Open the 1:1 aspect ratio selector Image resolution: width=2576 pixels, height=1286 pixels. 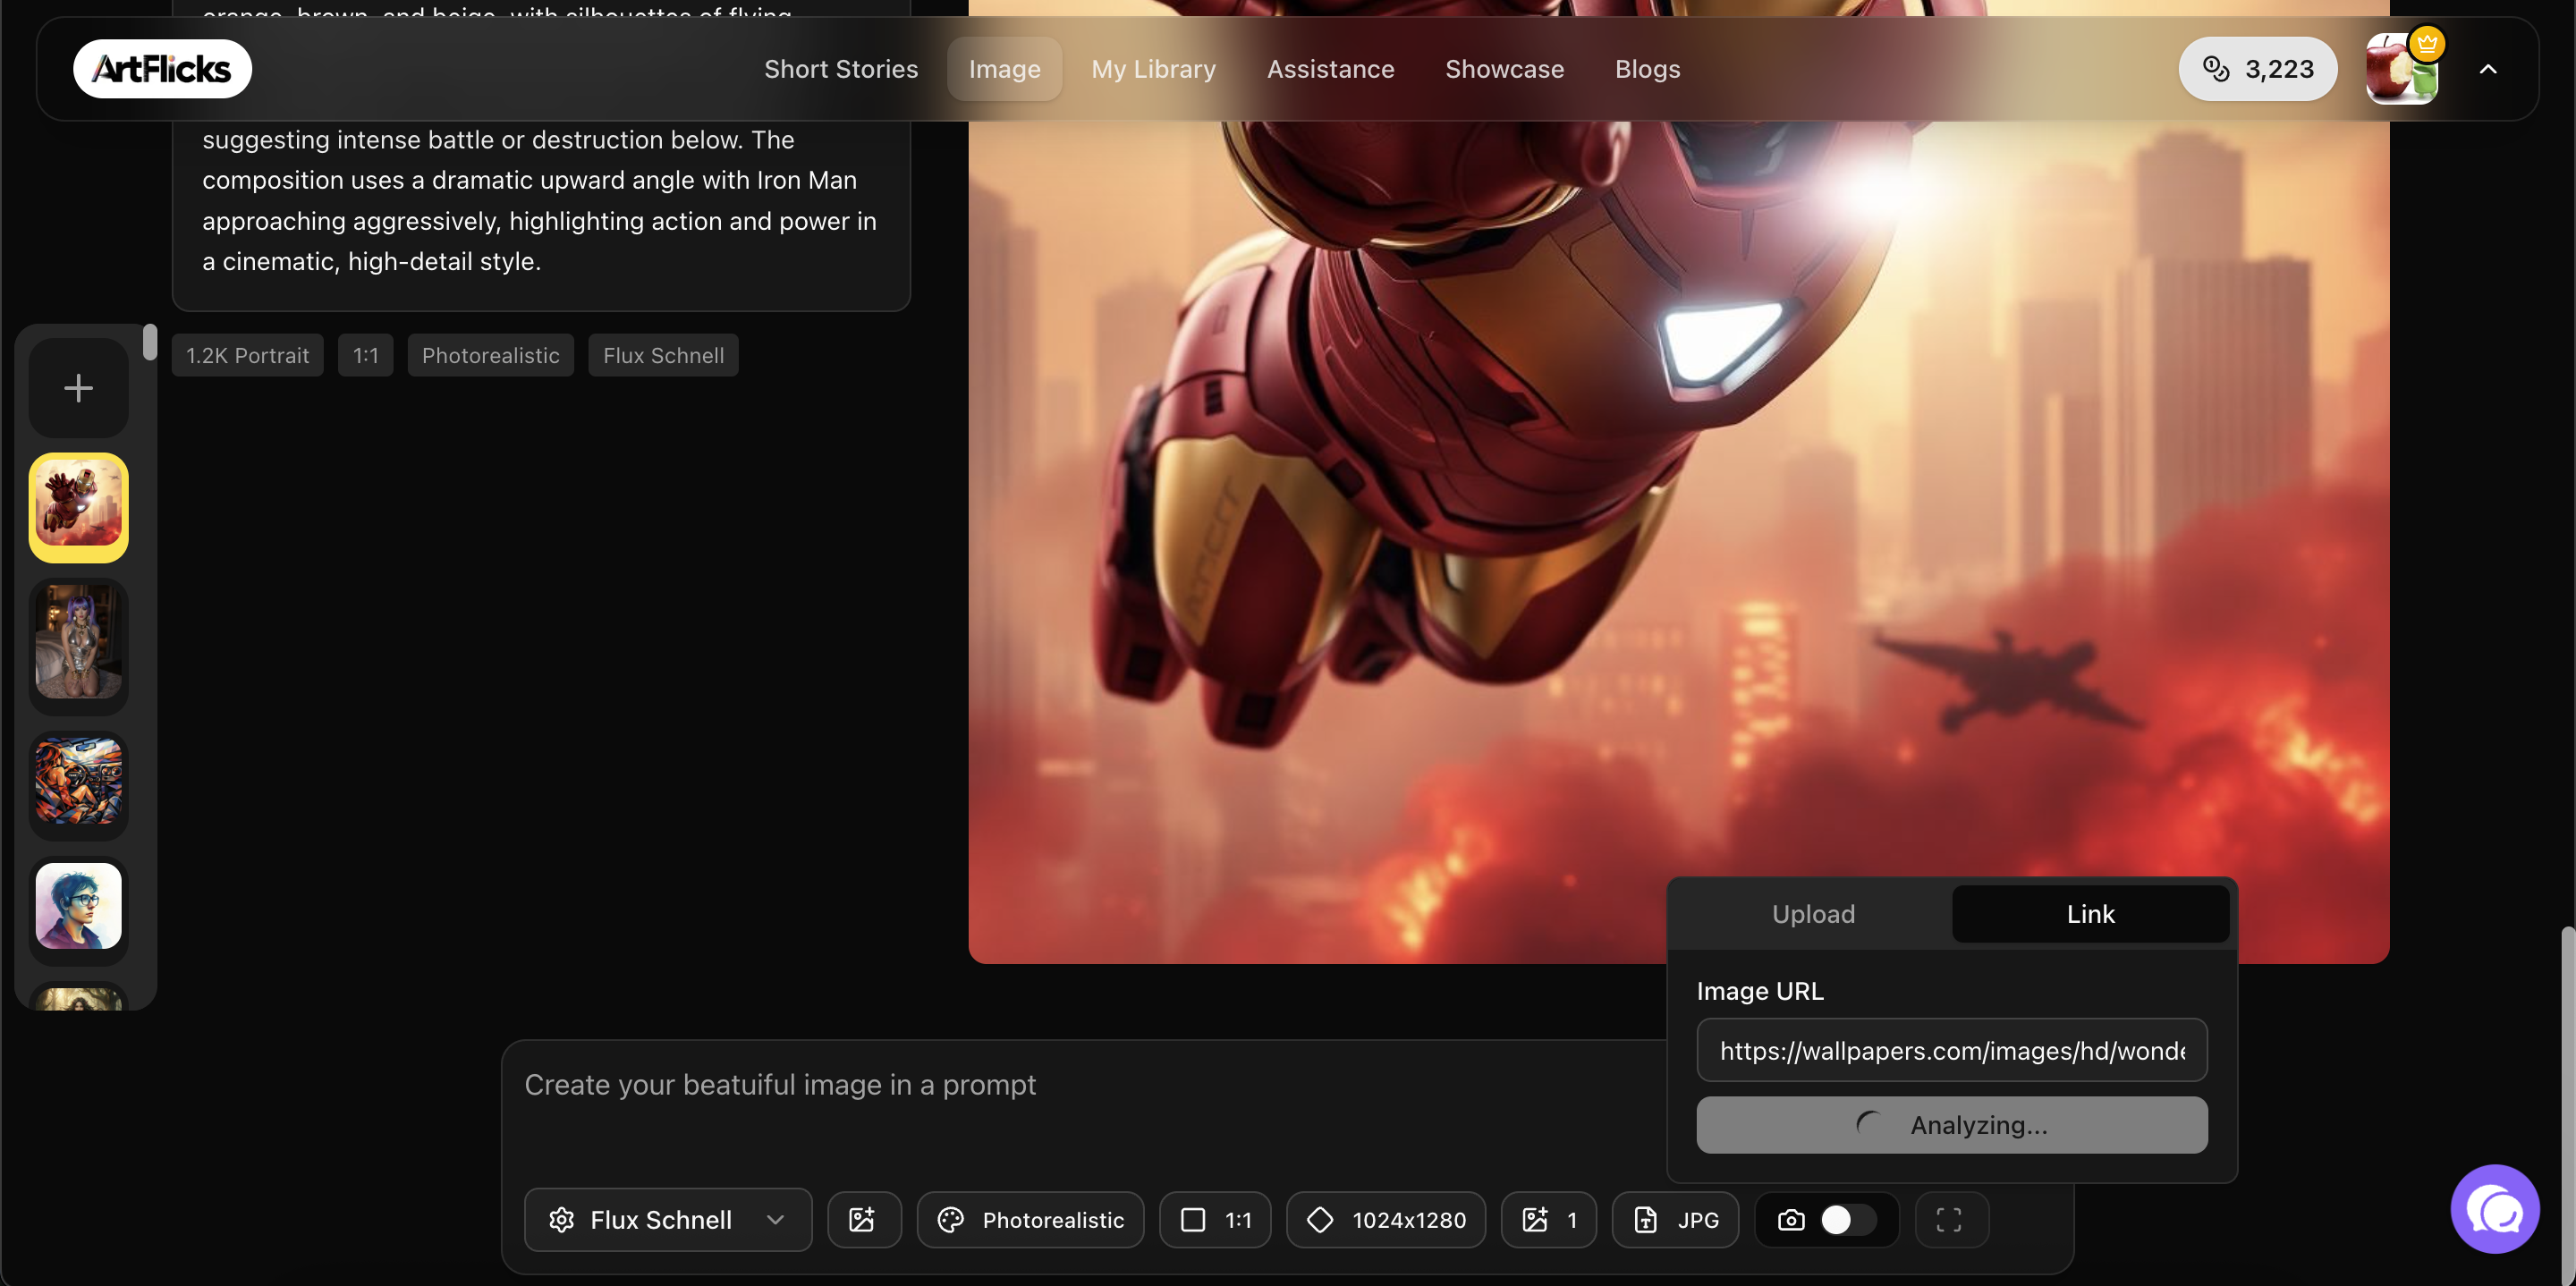click(x=1213, y=1219)
